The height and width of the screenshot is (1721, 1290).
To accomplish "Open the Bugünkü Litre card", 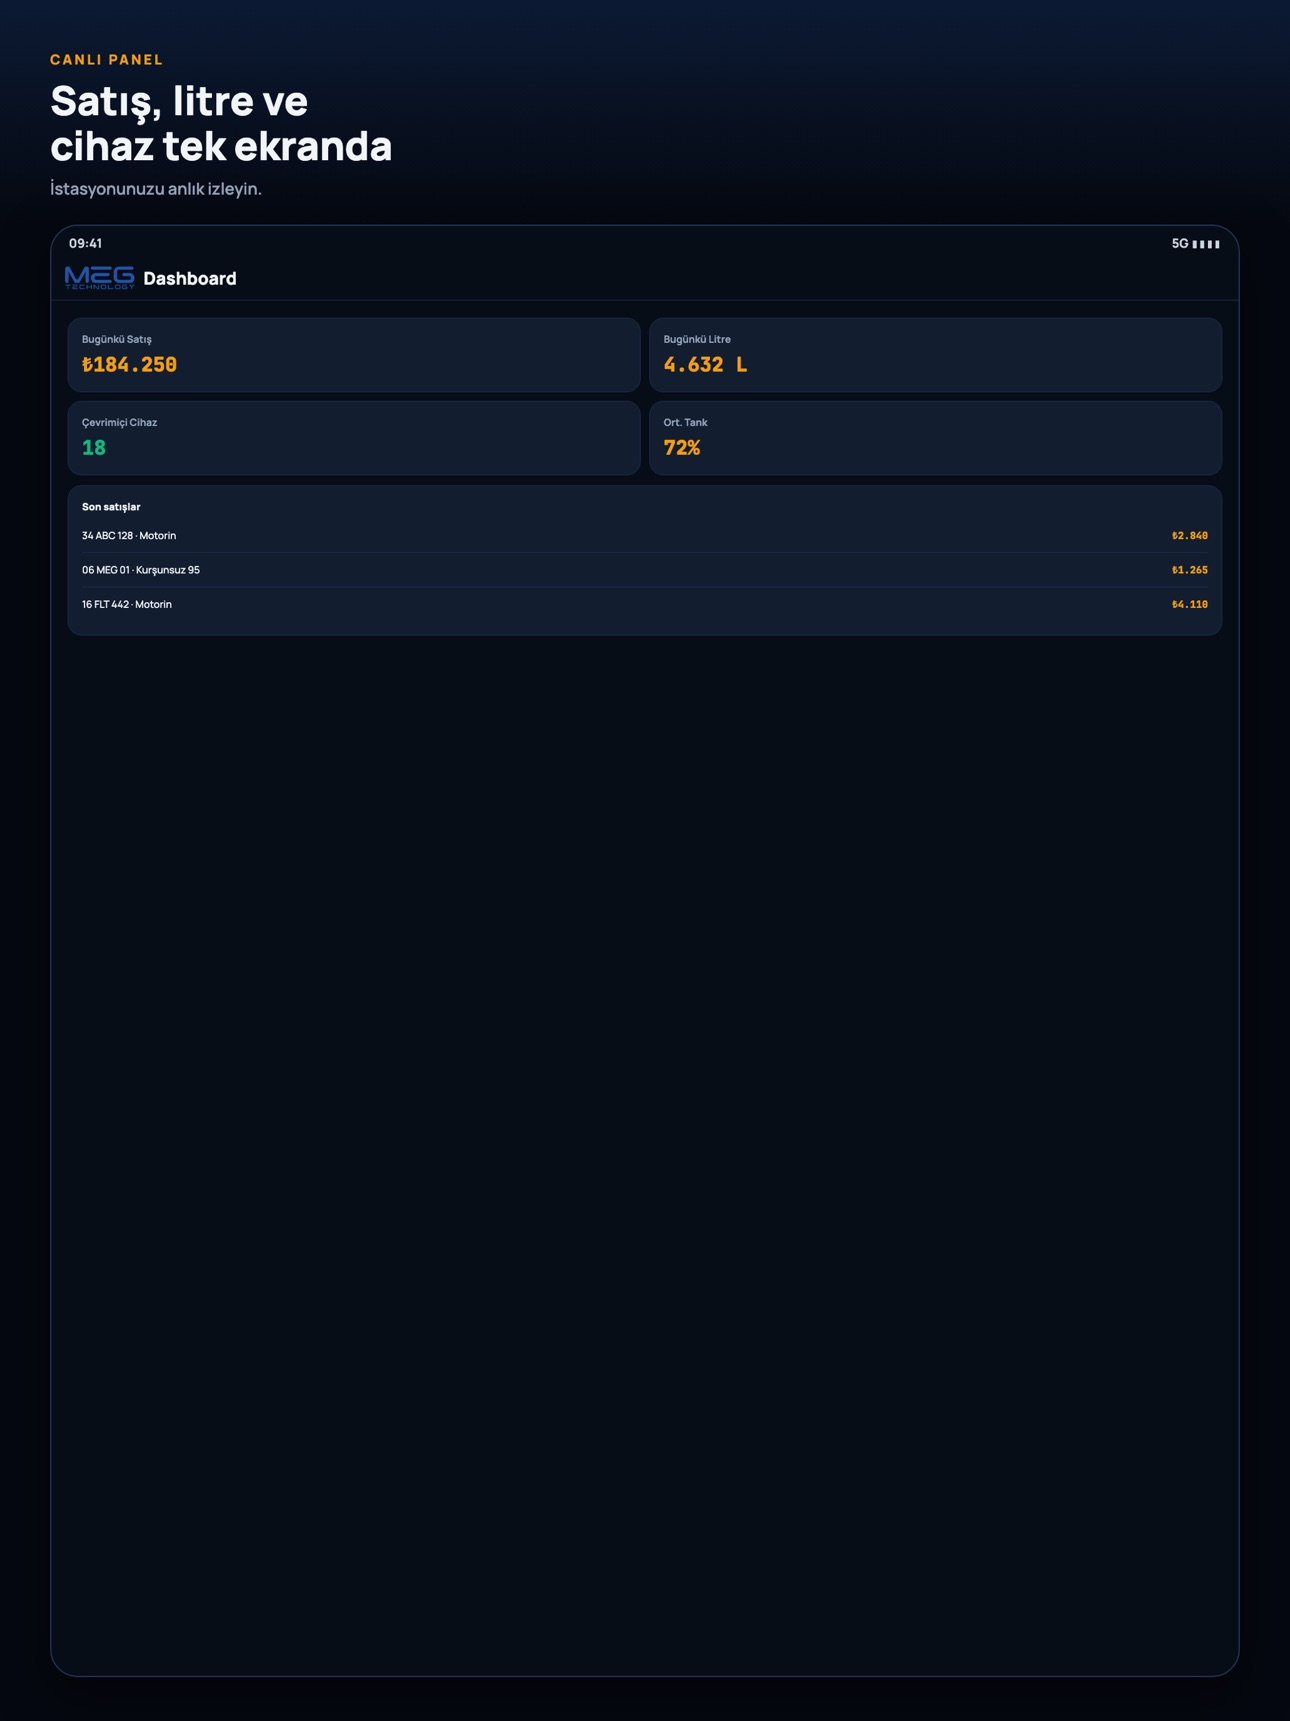I will 935,355.
